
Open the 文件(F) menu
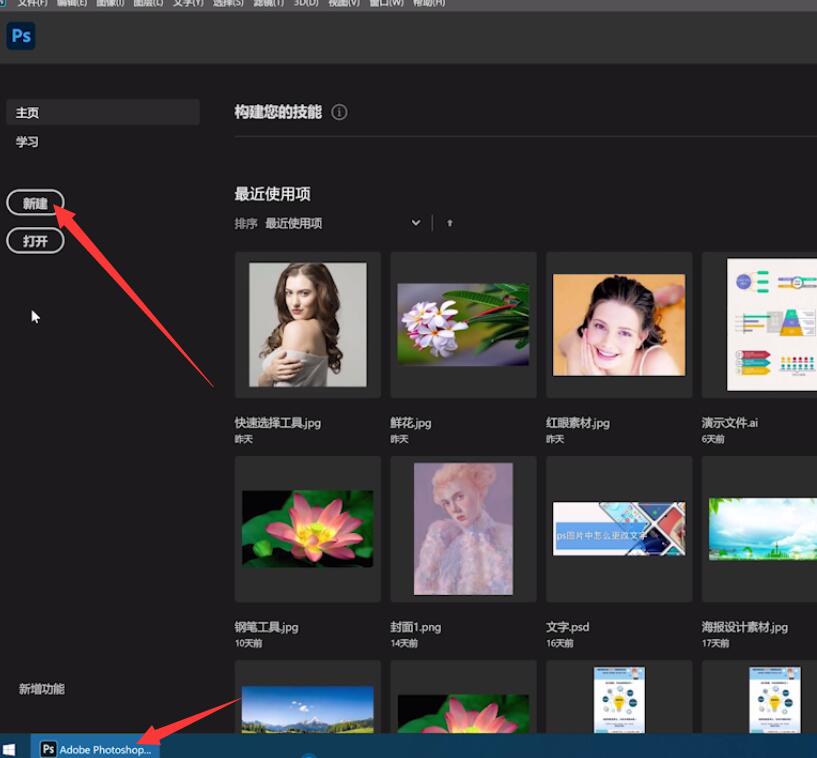tap(32, 3)
